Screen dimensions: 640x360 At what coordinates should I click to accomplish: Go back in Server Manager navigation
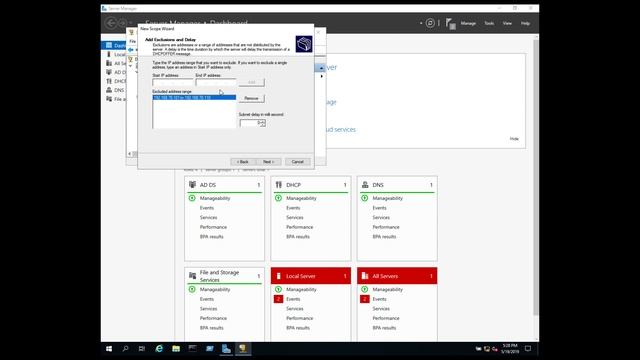pos(111,23)
